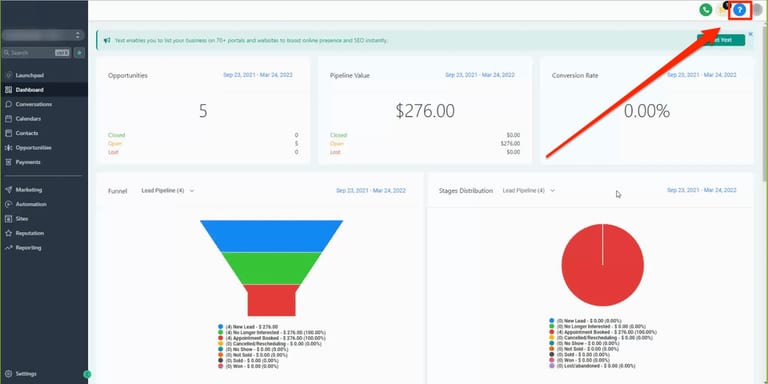Change the Funnel chart date range
Screen dimensions: 768x384
[371, 191]
